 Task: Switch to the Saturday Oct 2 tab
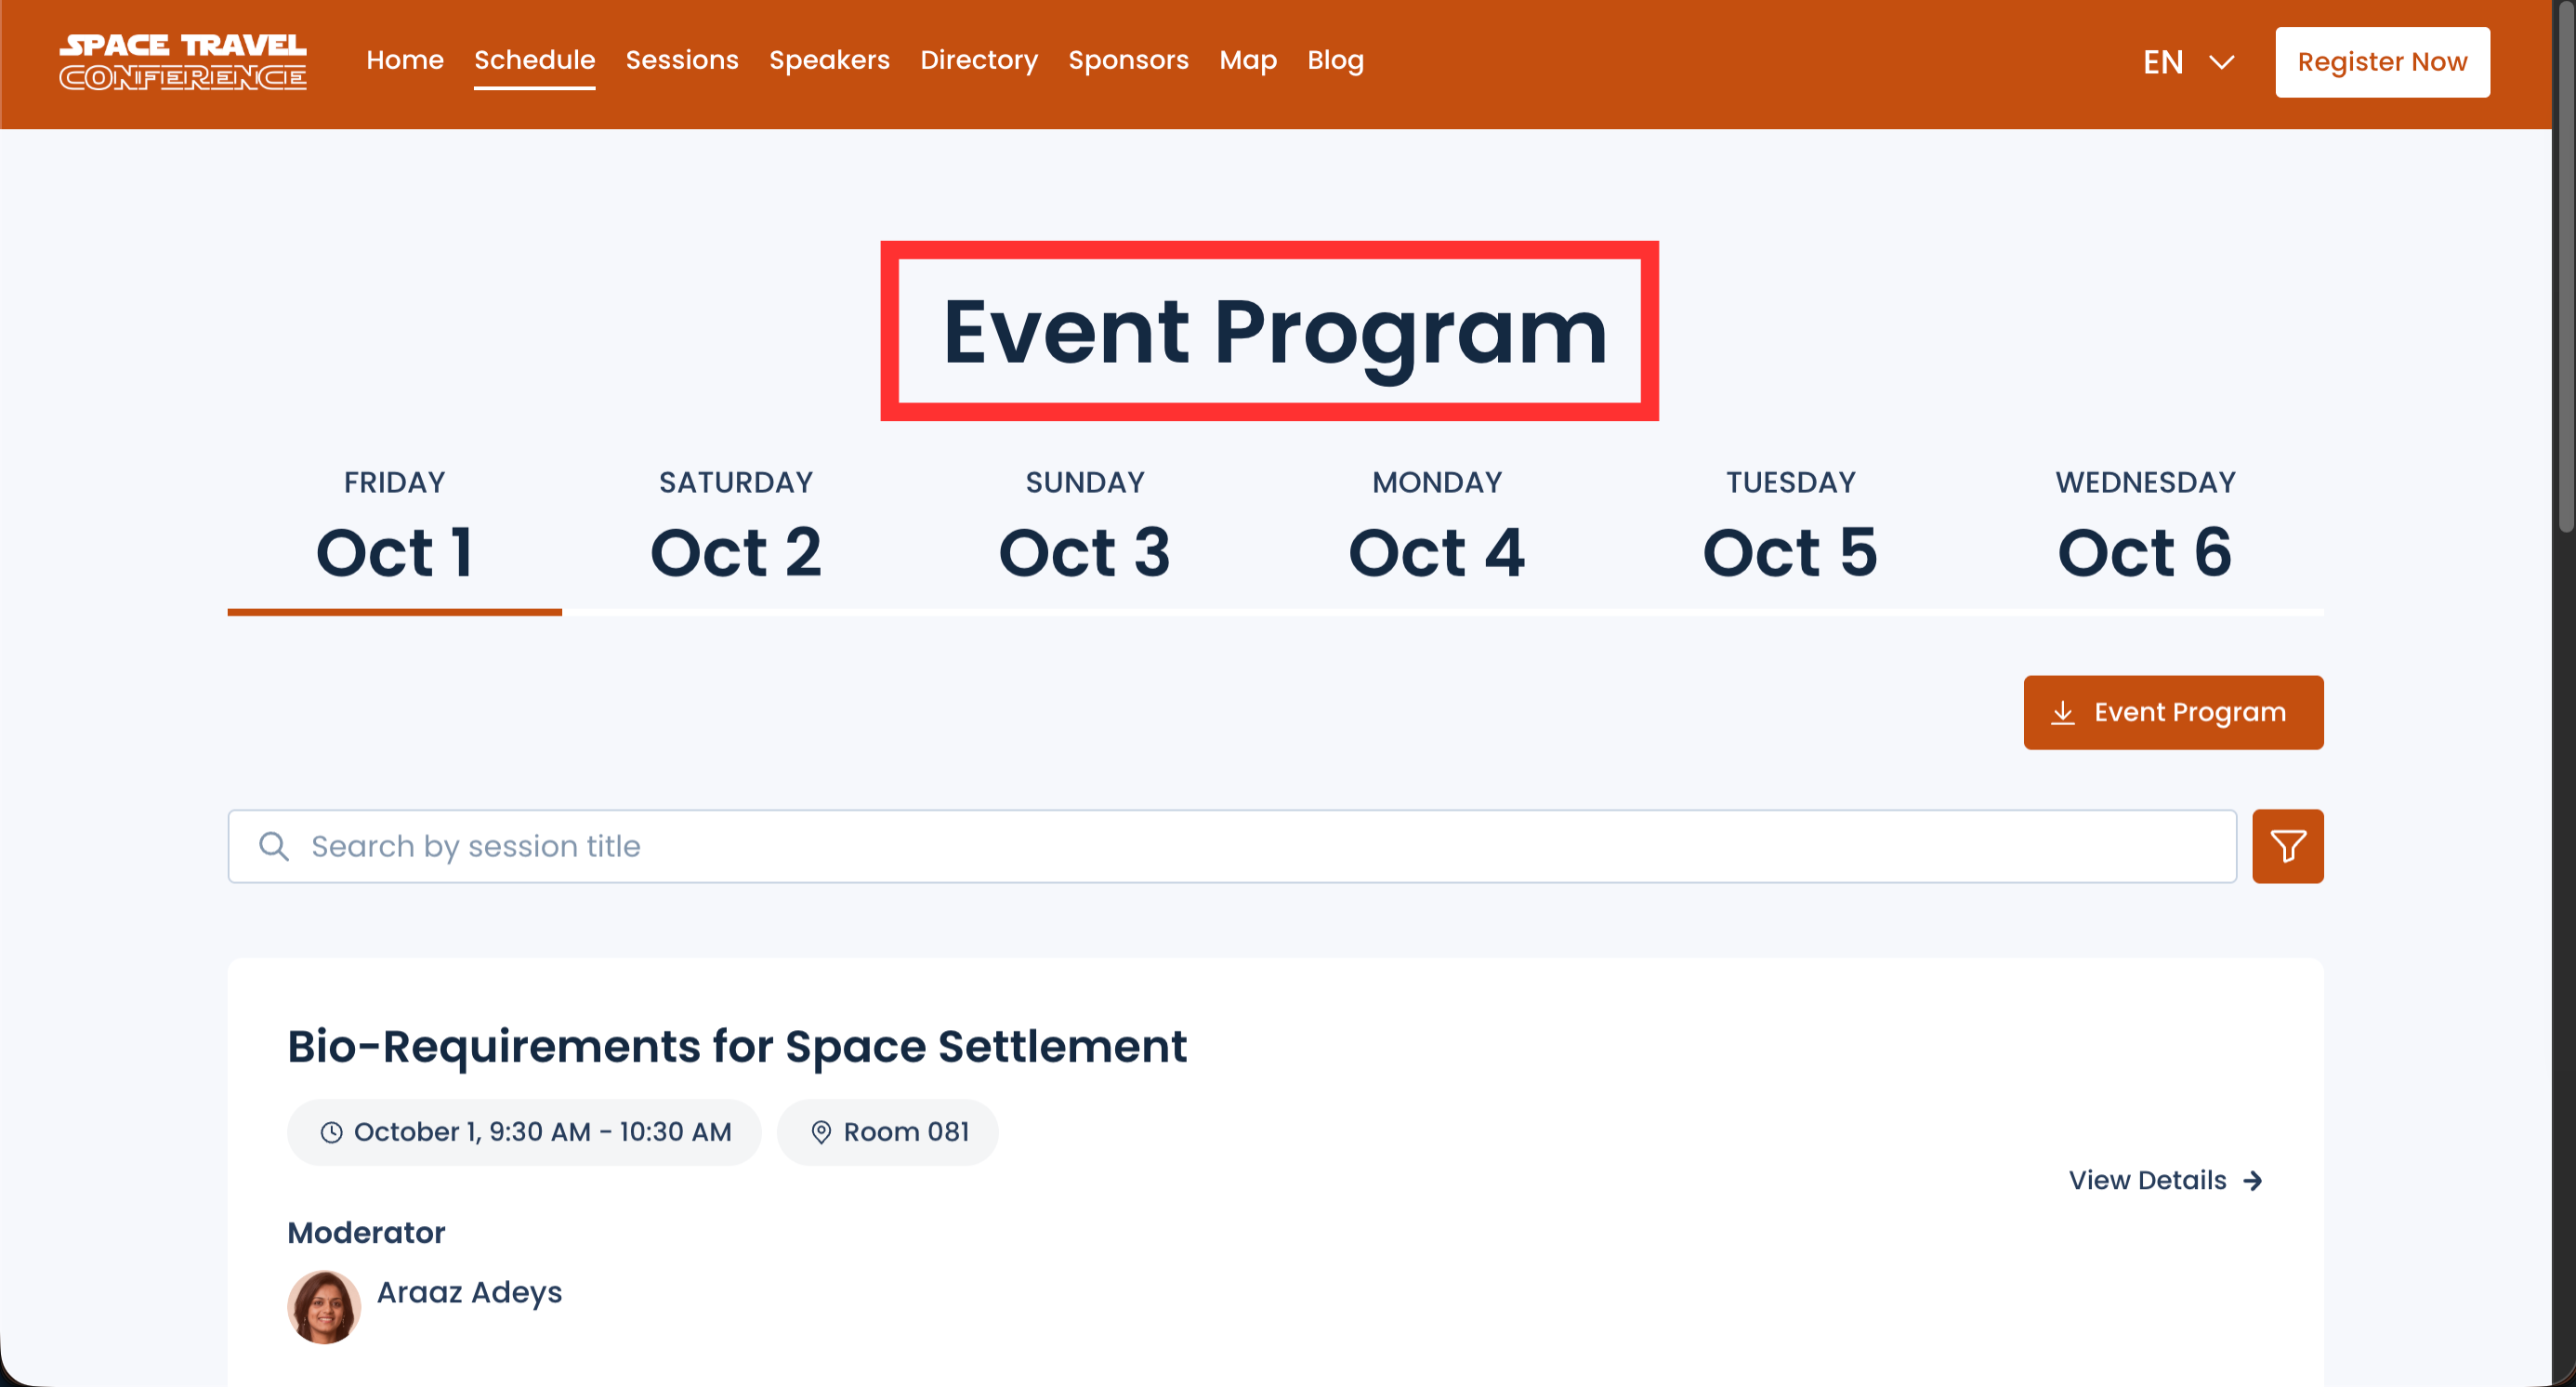point(735,530)
